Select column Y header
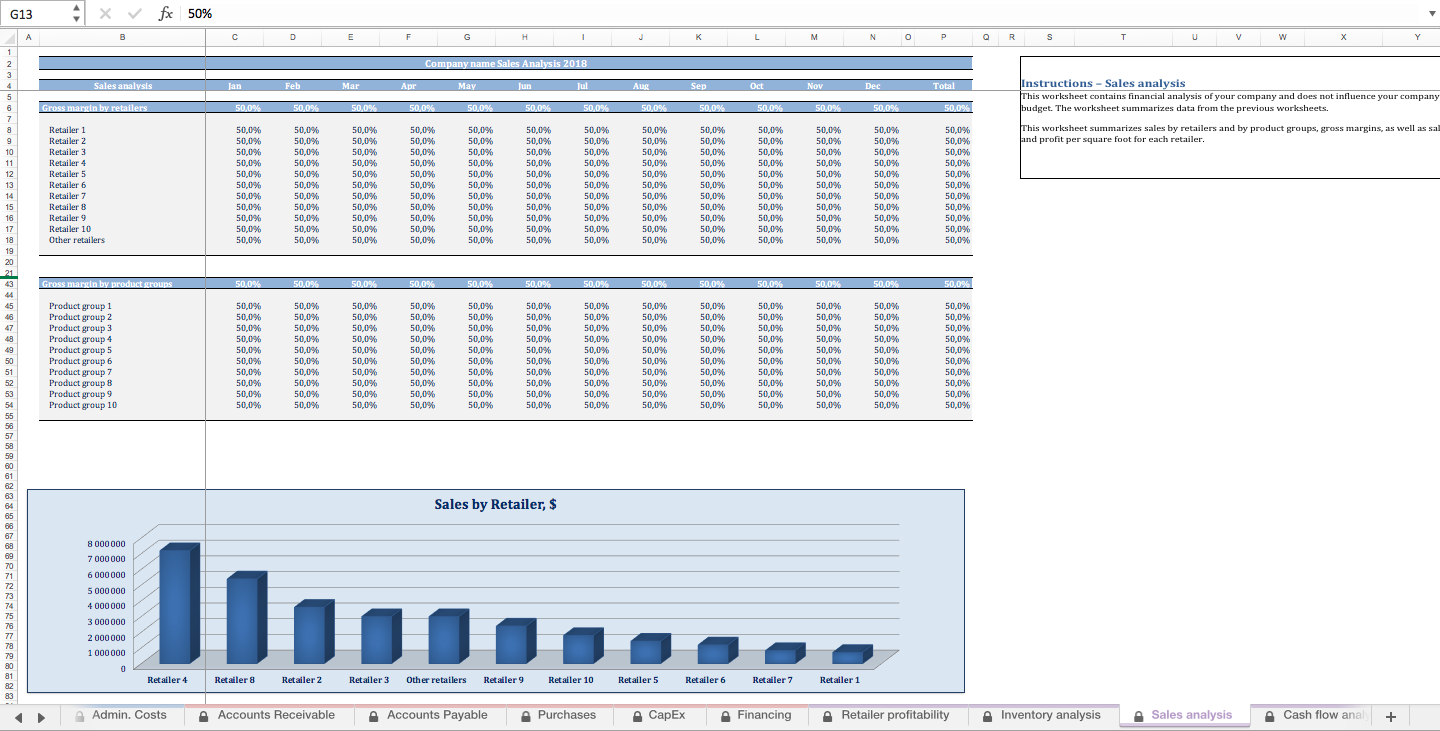 1417,37
